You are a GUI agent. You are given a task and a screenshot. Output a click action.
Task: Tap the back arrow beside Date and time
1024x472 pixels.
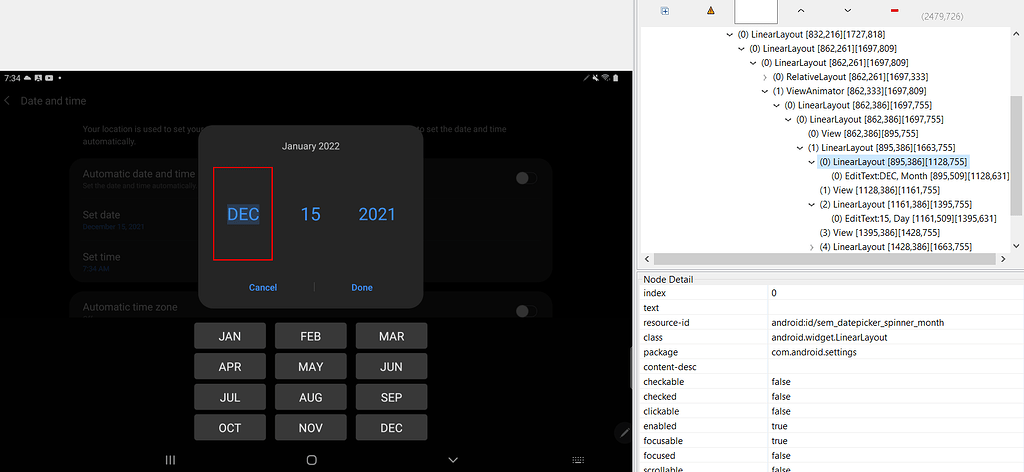(x=8, y=101)
